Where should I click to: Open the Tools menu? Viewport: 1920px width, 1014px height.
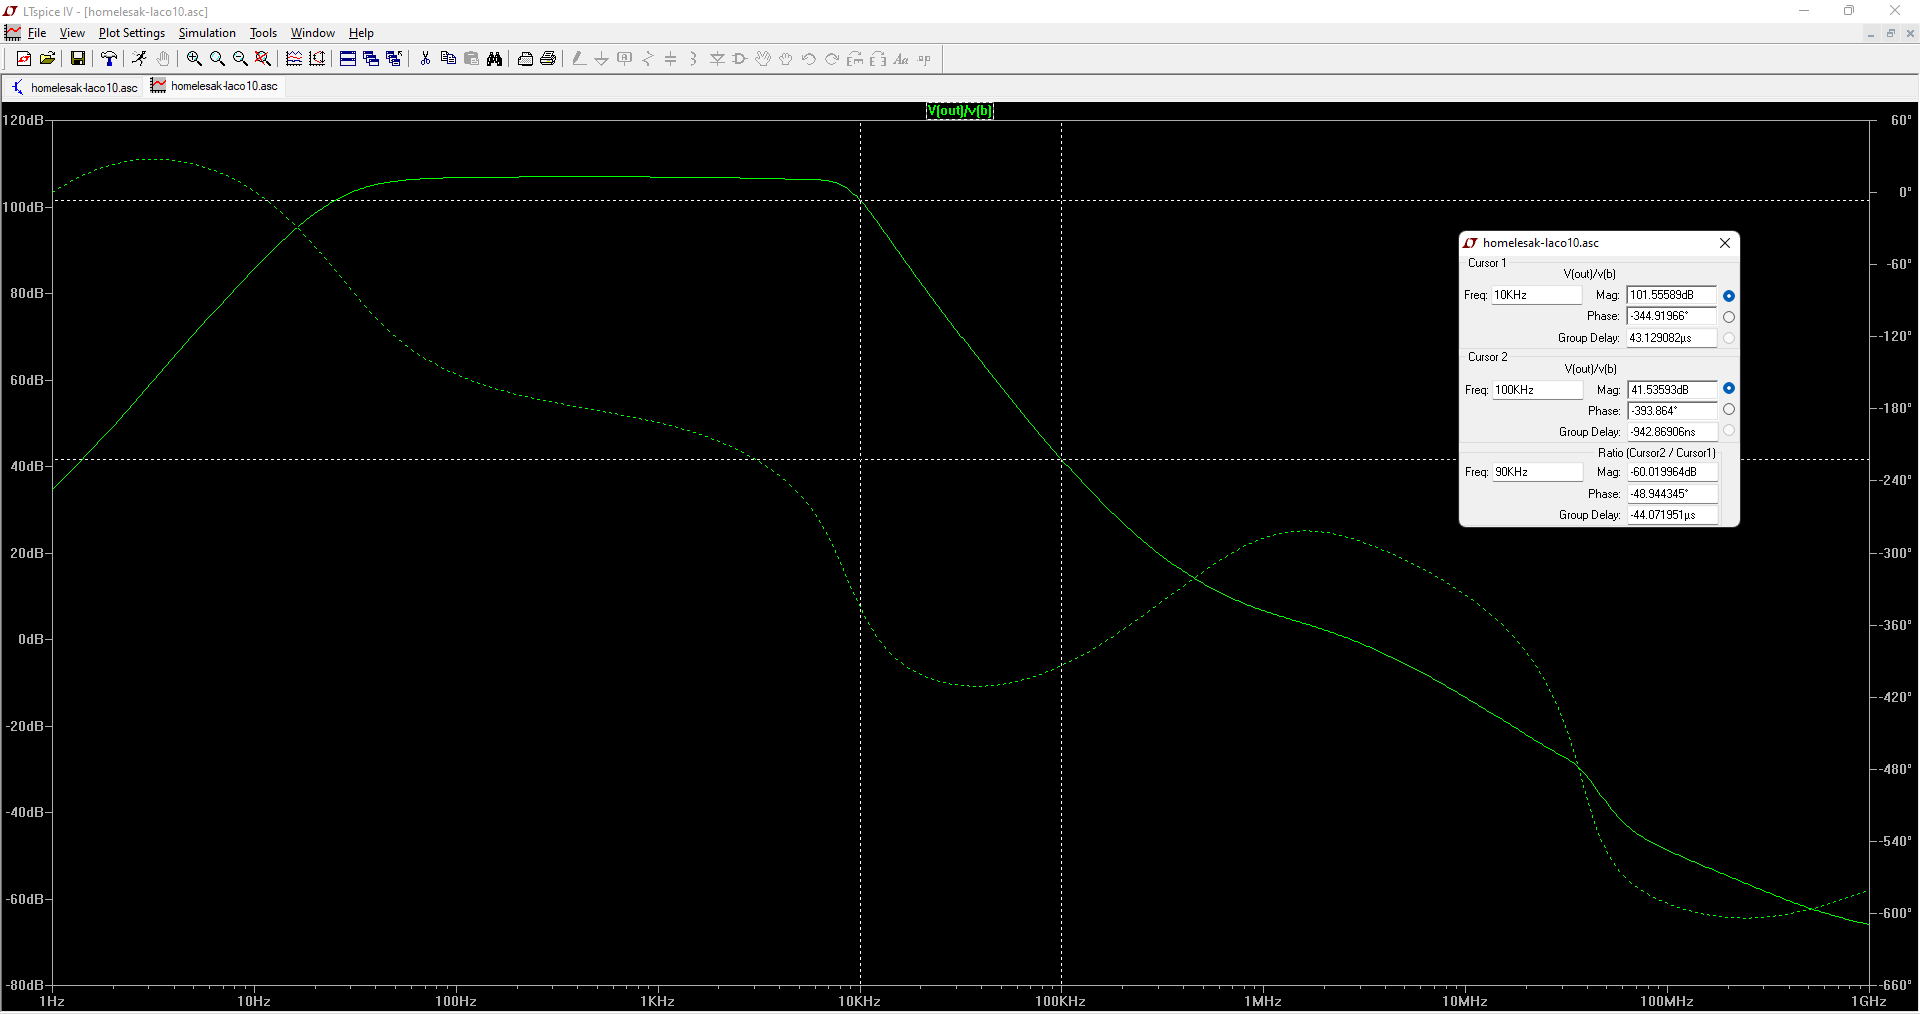263,33
